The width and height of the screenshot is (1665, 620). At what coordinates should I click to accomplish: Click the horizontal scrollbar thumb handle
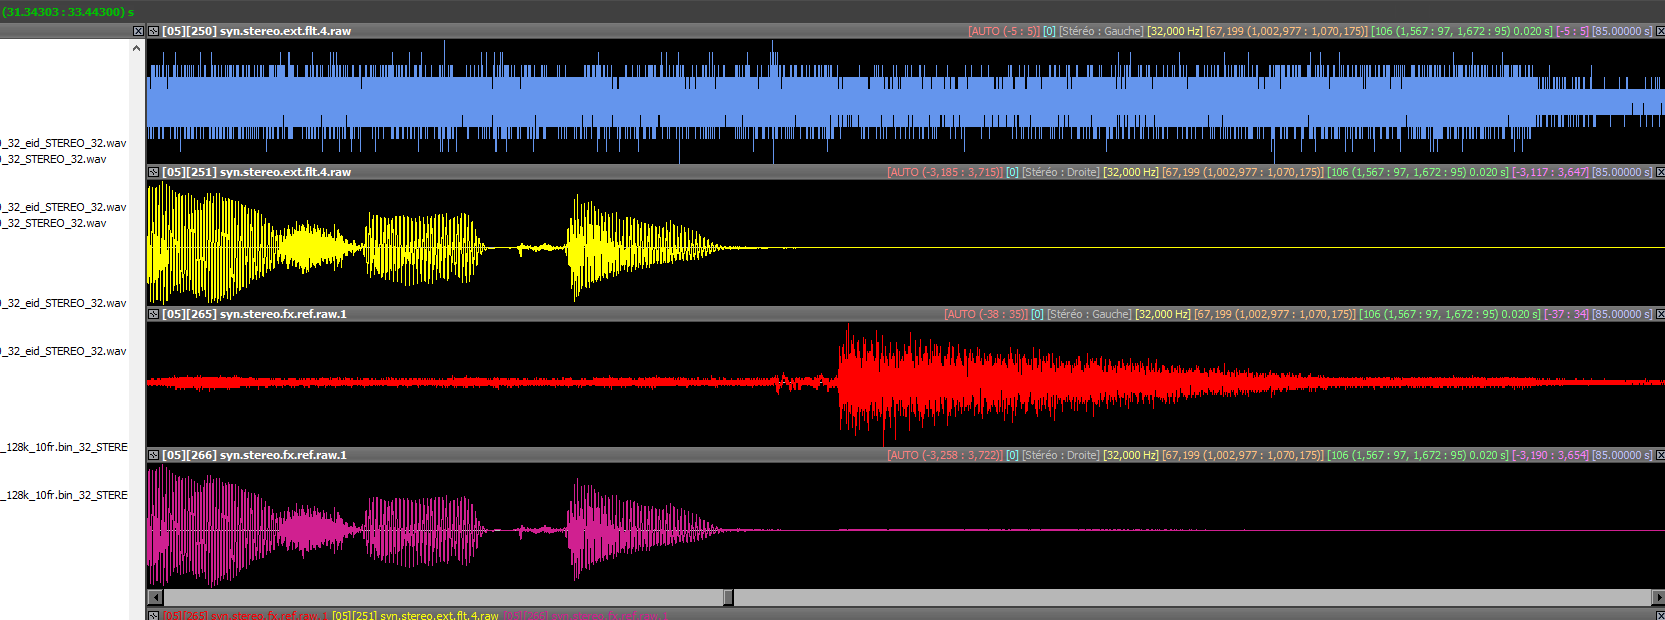728,597
